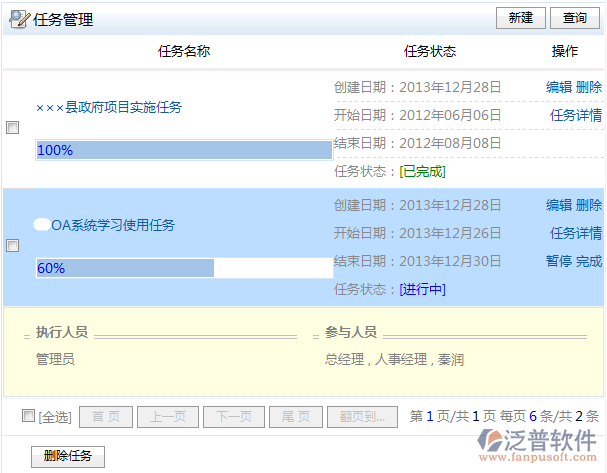Check the box for OA系统学习使用任务

tap(12, 246)
